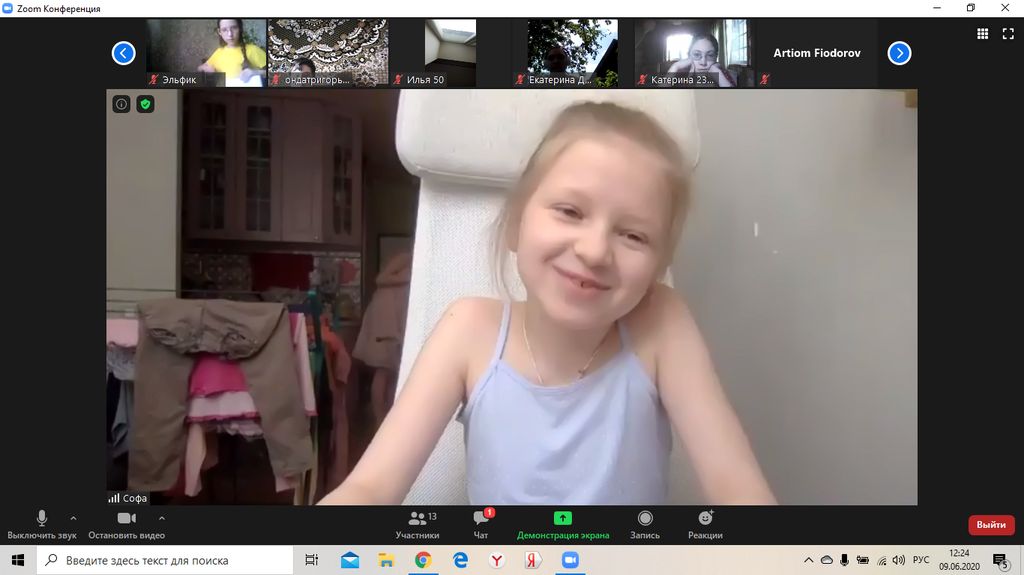Select Эльфик participant video thumbnail
1024x575 pixels.
coord(206,53)
